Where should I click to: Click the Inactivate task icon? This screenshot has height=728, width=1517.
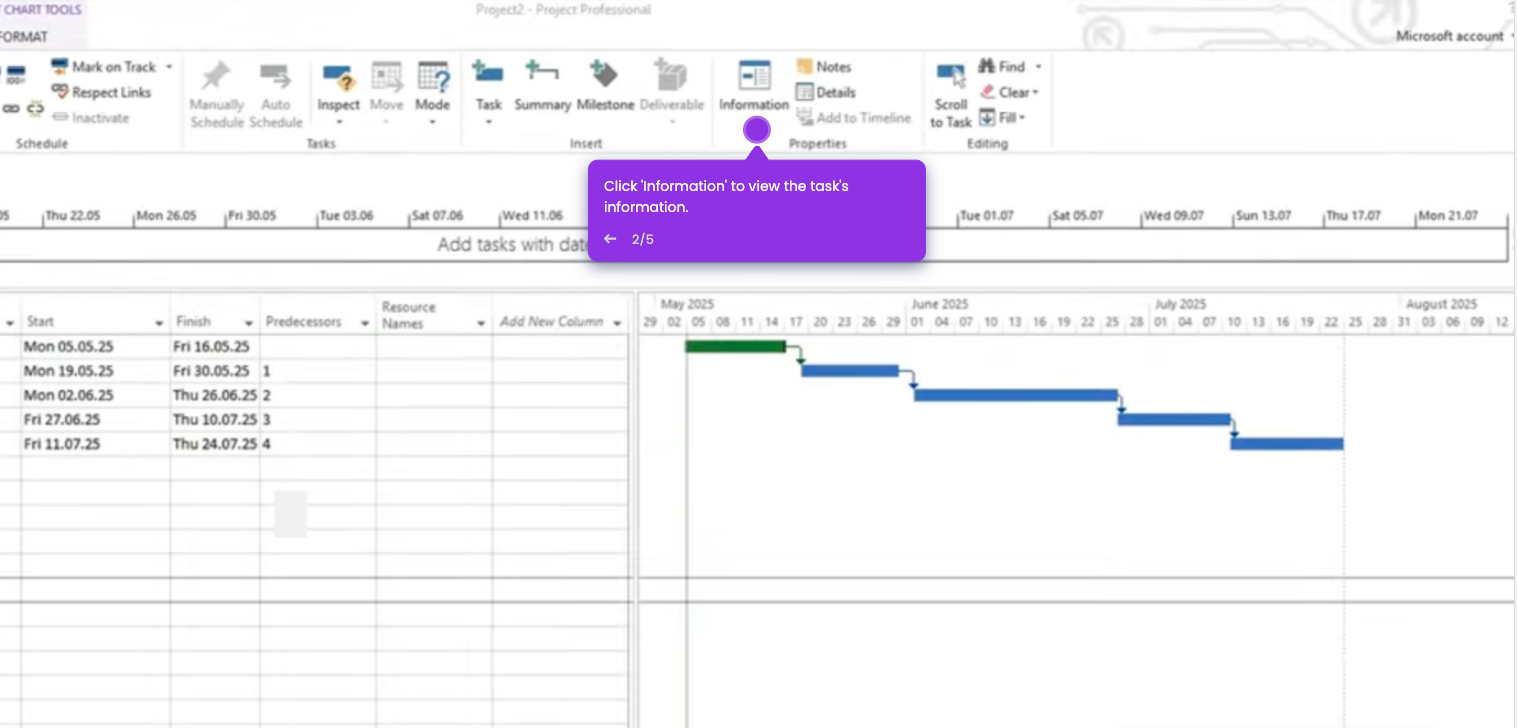tap(60, 118)
